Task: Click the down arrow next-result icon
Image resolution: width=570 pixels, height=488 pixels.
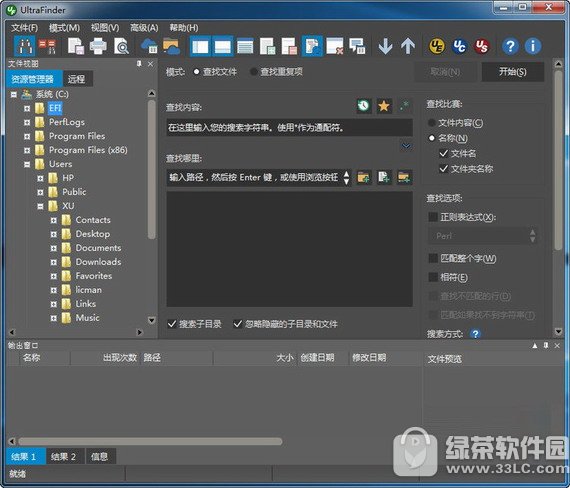Action: (x=385, y=46)
